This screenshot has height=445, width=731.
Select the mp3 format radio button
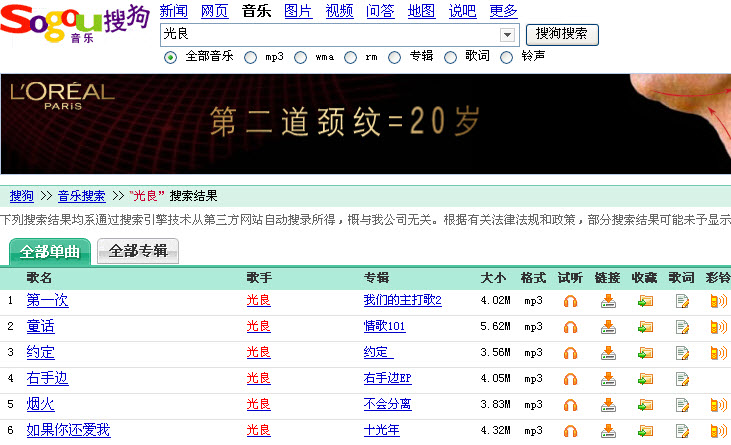pos(250,57)
